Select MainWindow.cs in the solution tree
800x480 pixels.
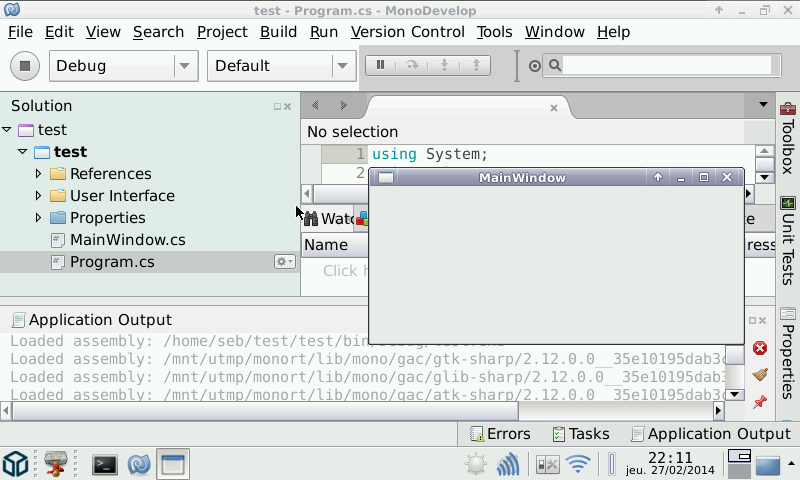(127, 240)
